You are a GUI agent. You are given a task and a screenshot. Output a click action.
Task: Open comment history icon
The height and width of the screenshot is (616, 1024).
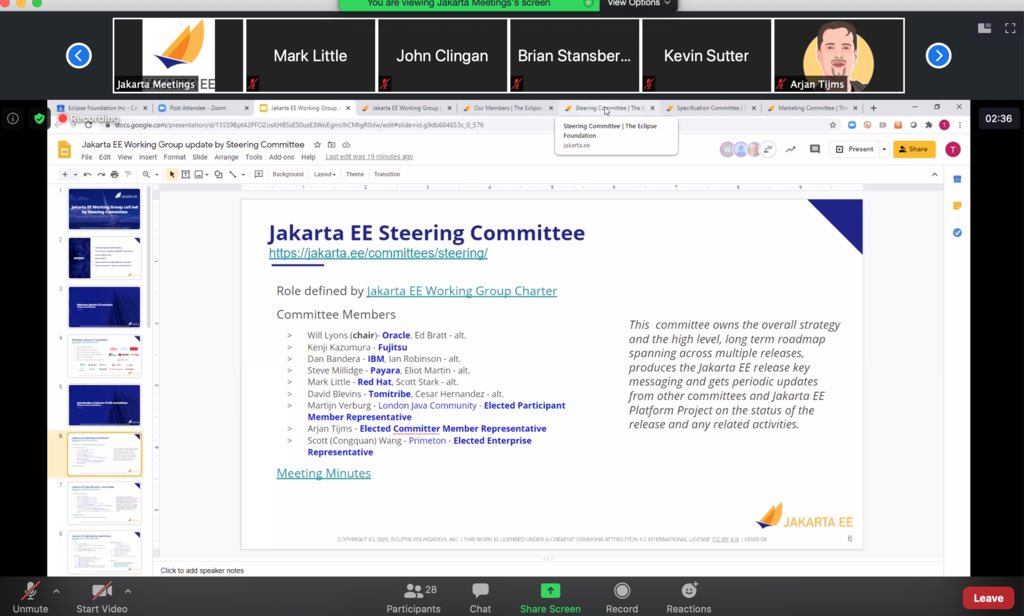click(814, 149)
